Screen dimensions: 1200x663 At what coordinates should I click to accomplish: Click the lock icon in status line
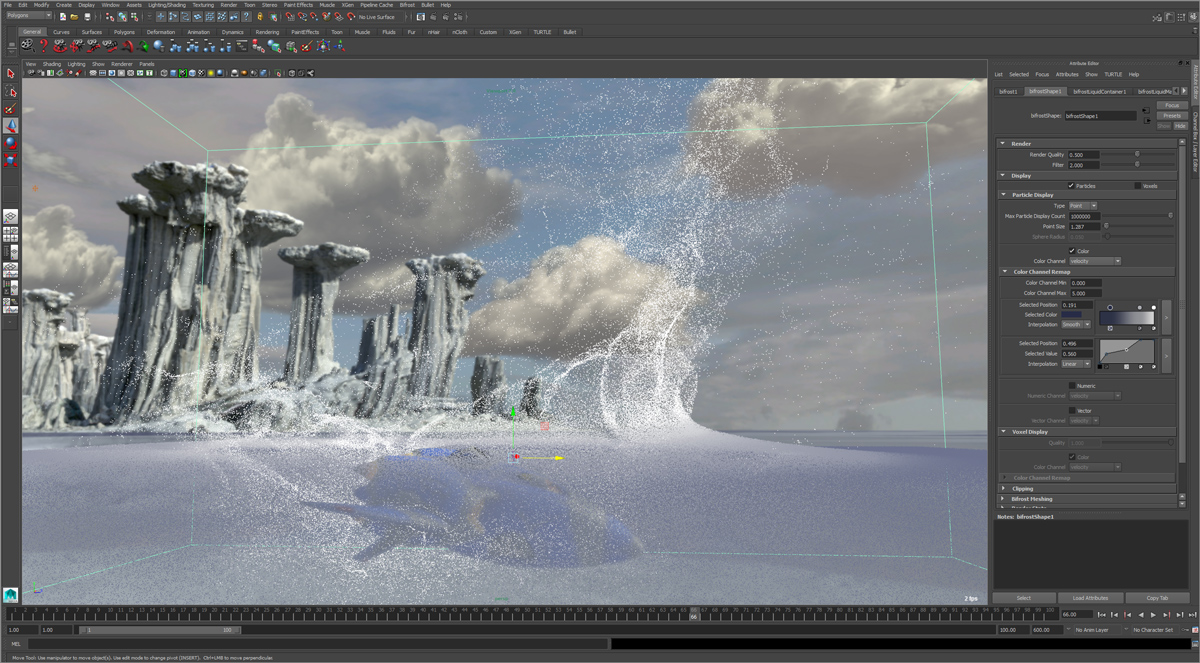click(x=260, y=17)
